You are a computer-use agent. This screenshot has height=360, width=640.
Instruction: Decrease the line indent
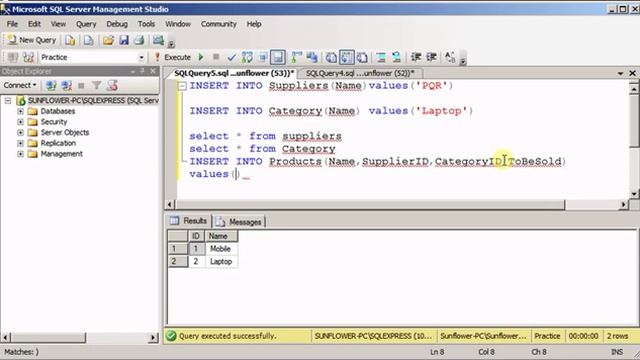(x=416, y=58)
